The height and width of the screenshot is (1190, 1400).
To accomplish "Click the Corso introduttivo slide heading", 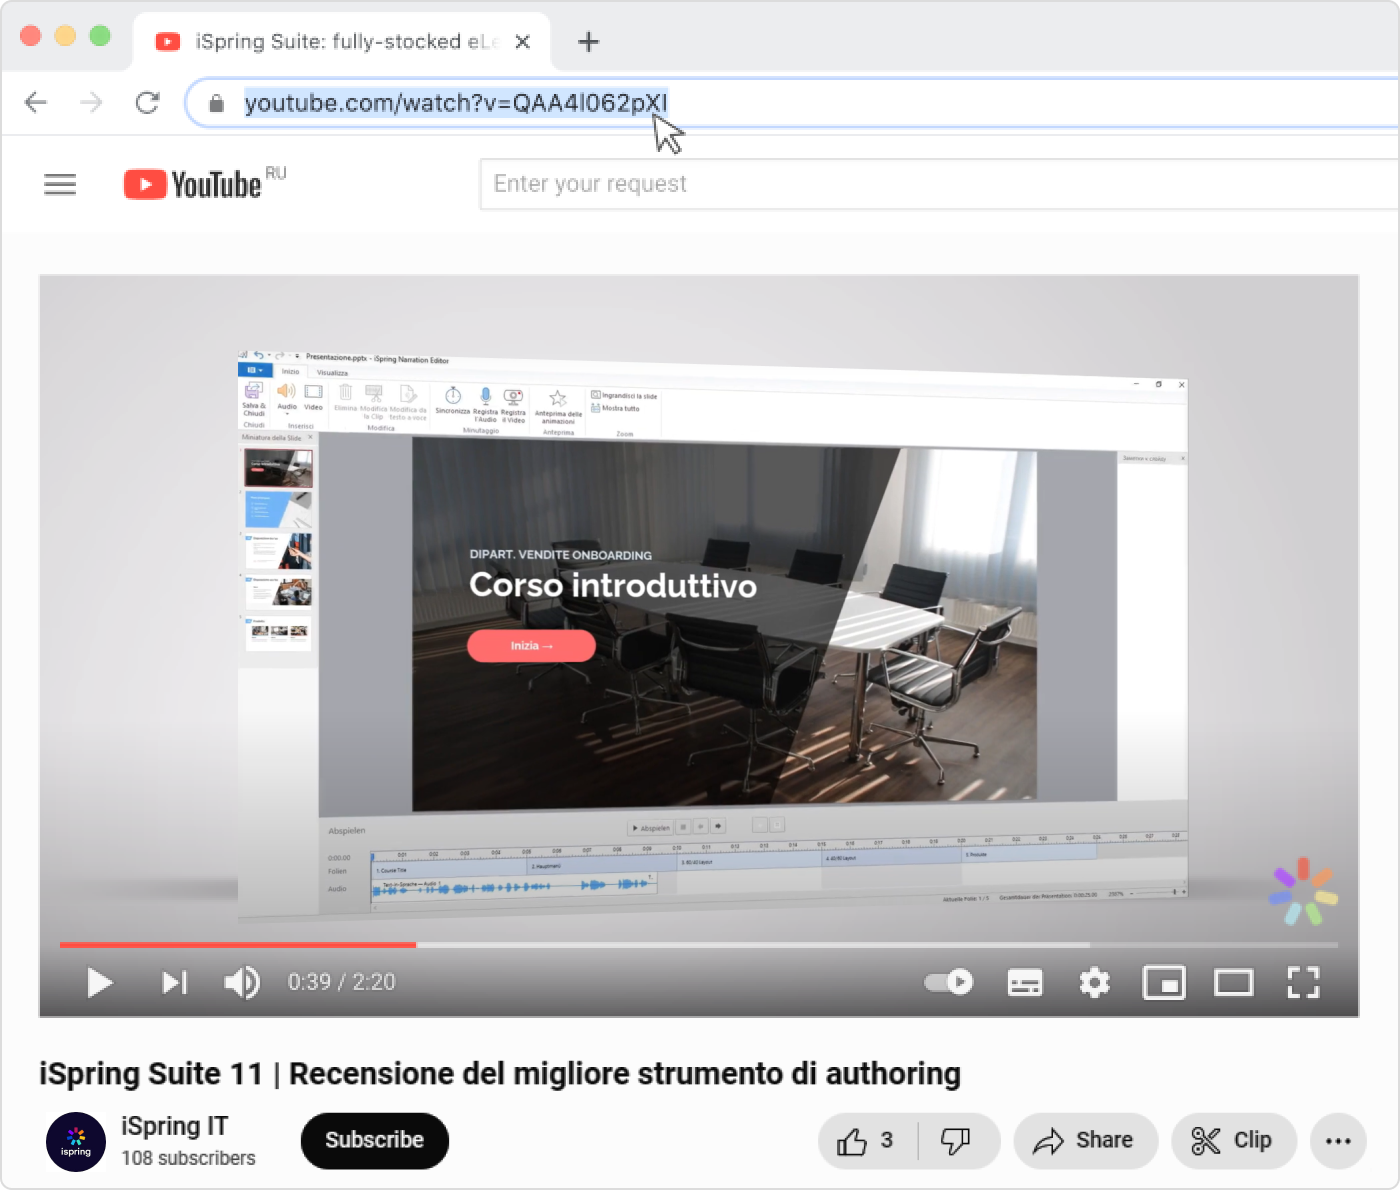I will pos(613,585).
